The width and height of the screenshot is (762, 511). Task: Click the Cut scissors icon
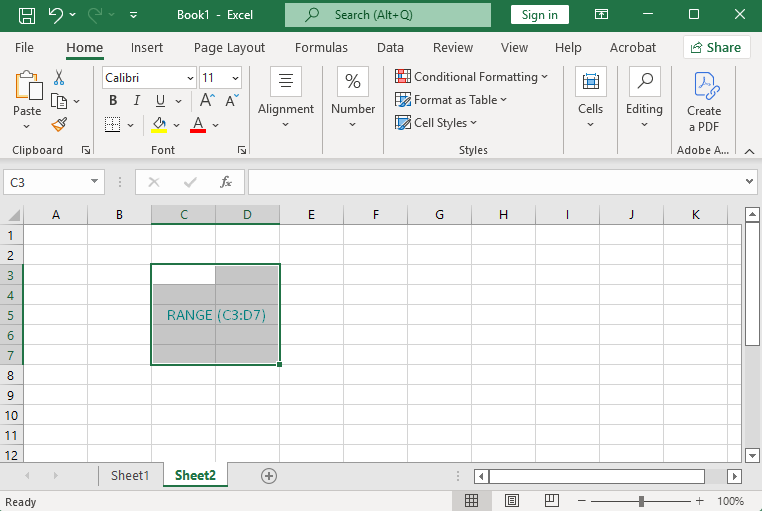point(59,77)
